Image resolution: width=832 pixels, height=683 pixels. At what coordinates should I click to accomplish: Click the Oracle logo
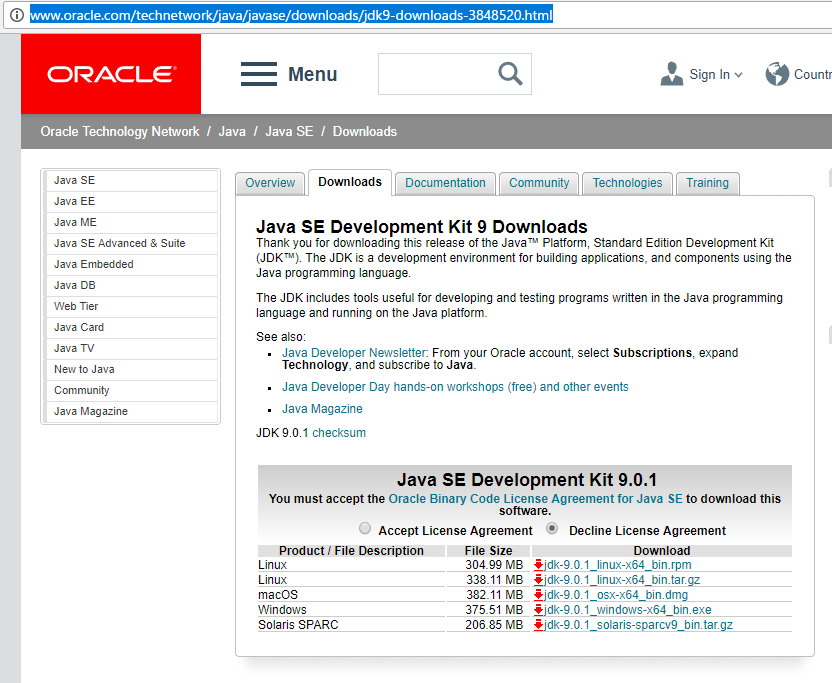(111, 74)
